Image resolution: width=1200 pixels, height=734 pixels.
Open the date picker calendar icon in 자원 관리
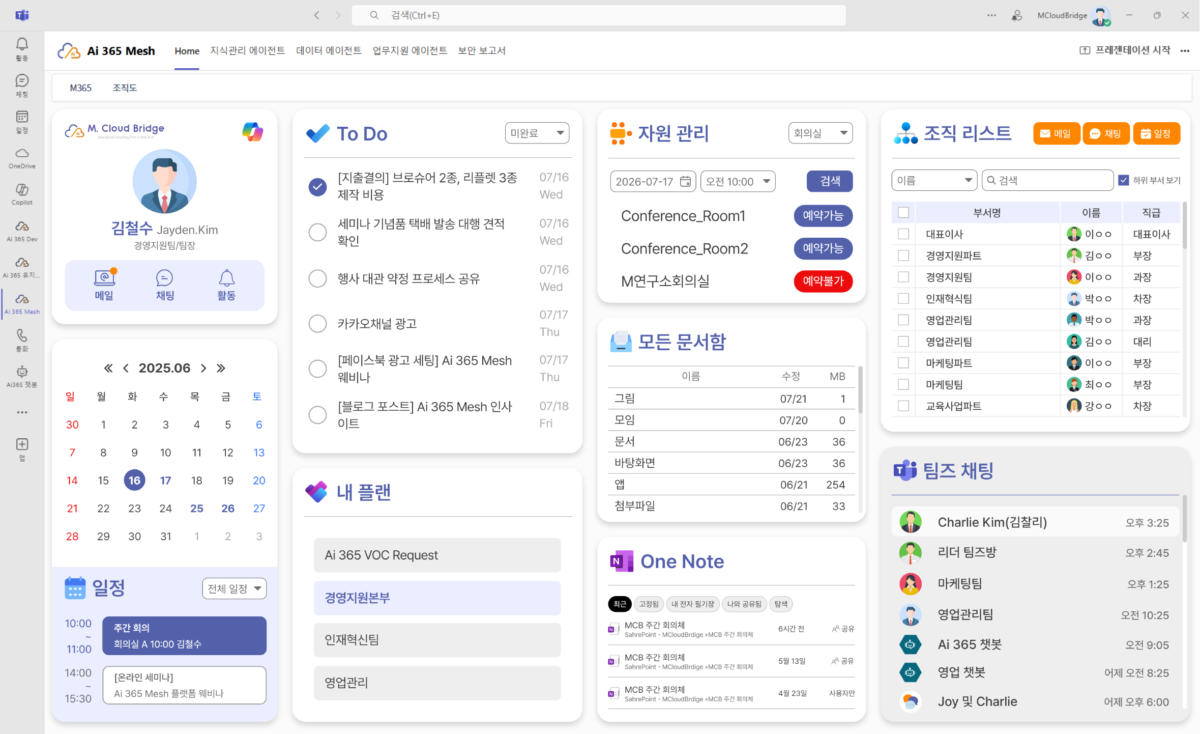point(685,181)
